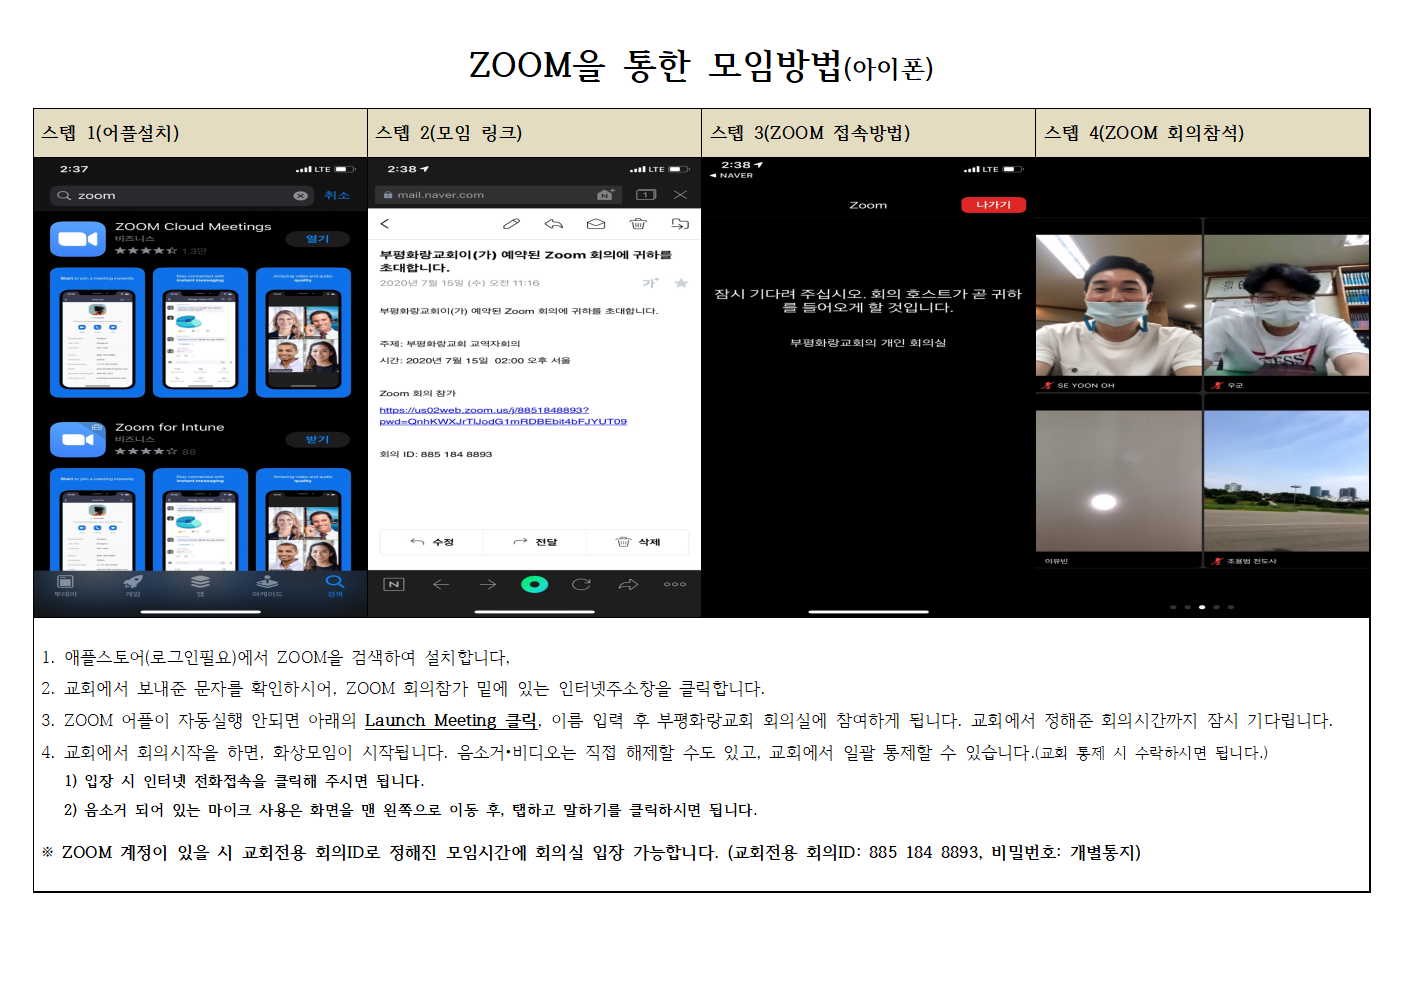Tap the move-to-folder icon in mail toolbar
This screenshot has height=992, width=1403.
click(x=680, y=224)
